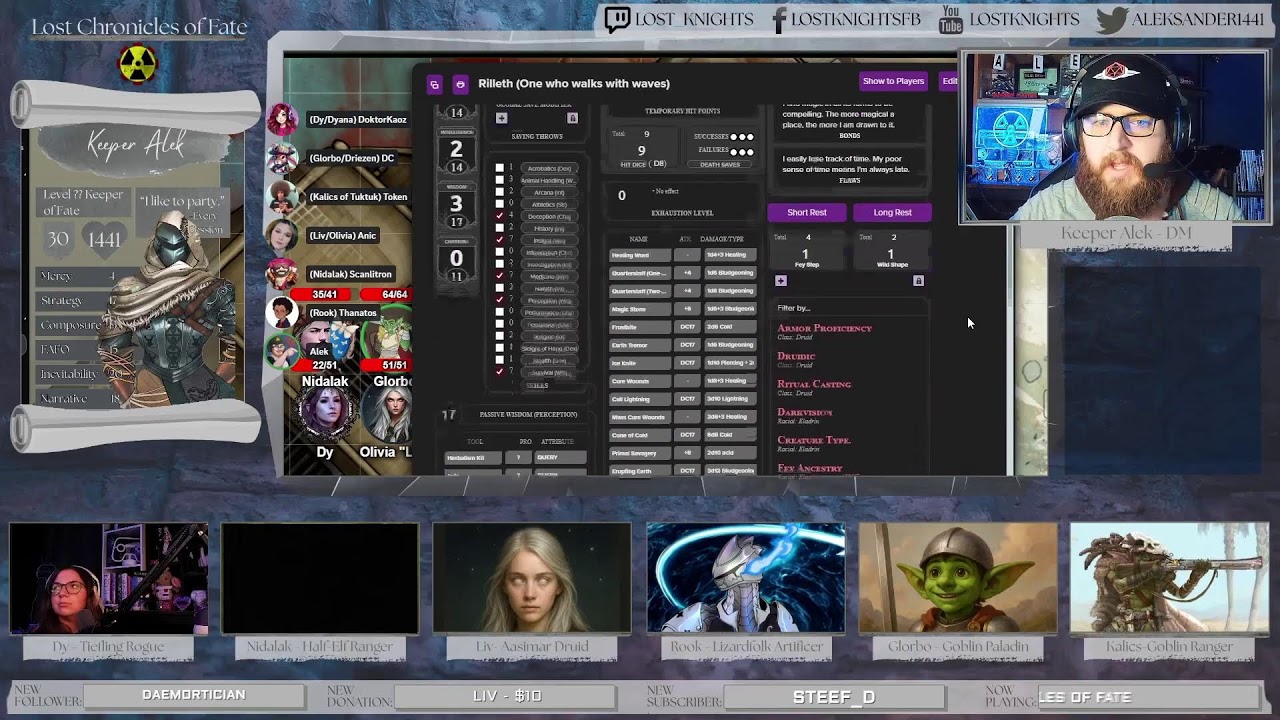
Task: Click the Long Rest button
Action: click(892, 212)
